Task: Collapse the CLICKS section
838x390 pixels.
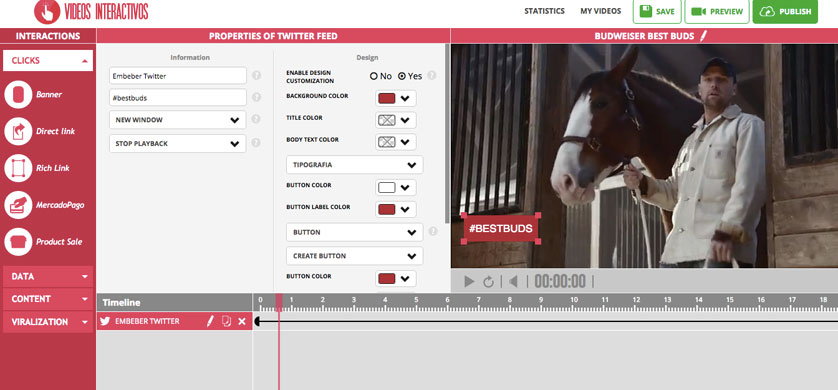Action: [48, 61]
